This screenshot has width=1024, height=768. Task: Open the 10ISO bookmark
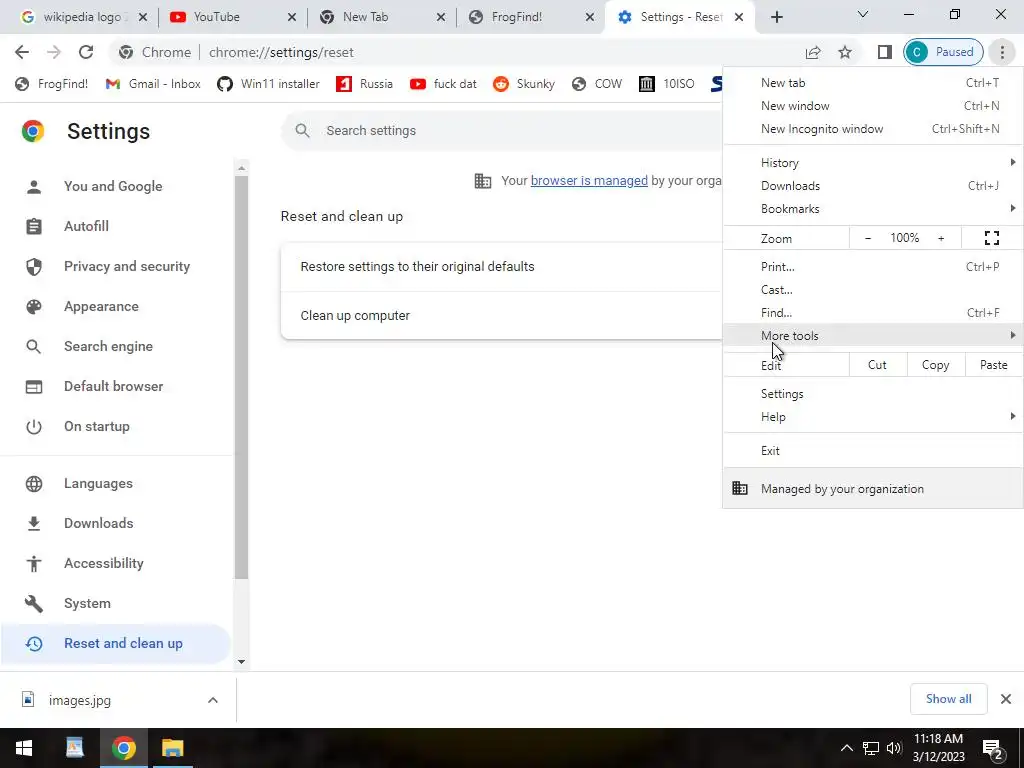coord(667,84)
